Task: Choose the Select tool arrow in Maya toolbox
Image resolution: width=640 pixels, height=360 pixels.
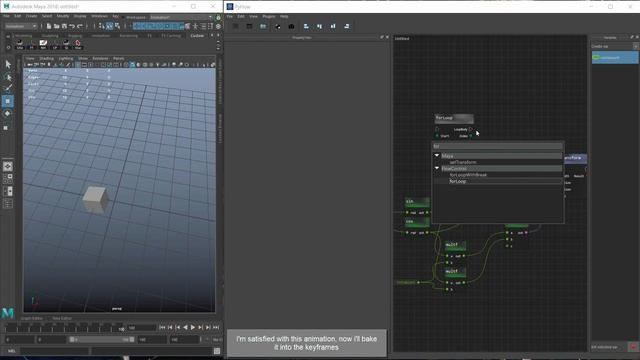Action: coord(8,64)
